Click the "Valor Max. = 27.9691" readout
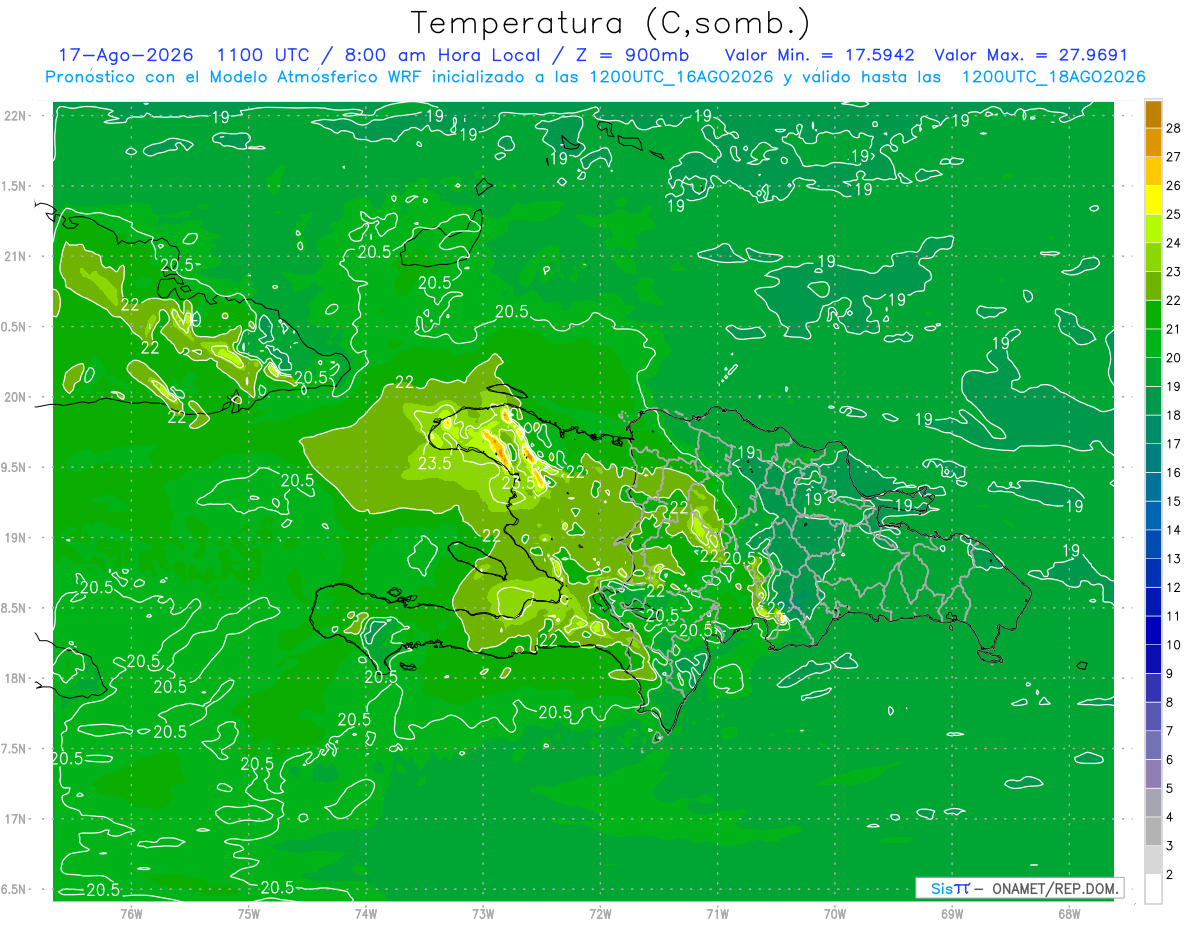 pos(1031,55)
